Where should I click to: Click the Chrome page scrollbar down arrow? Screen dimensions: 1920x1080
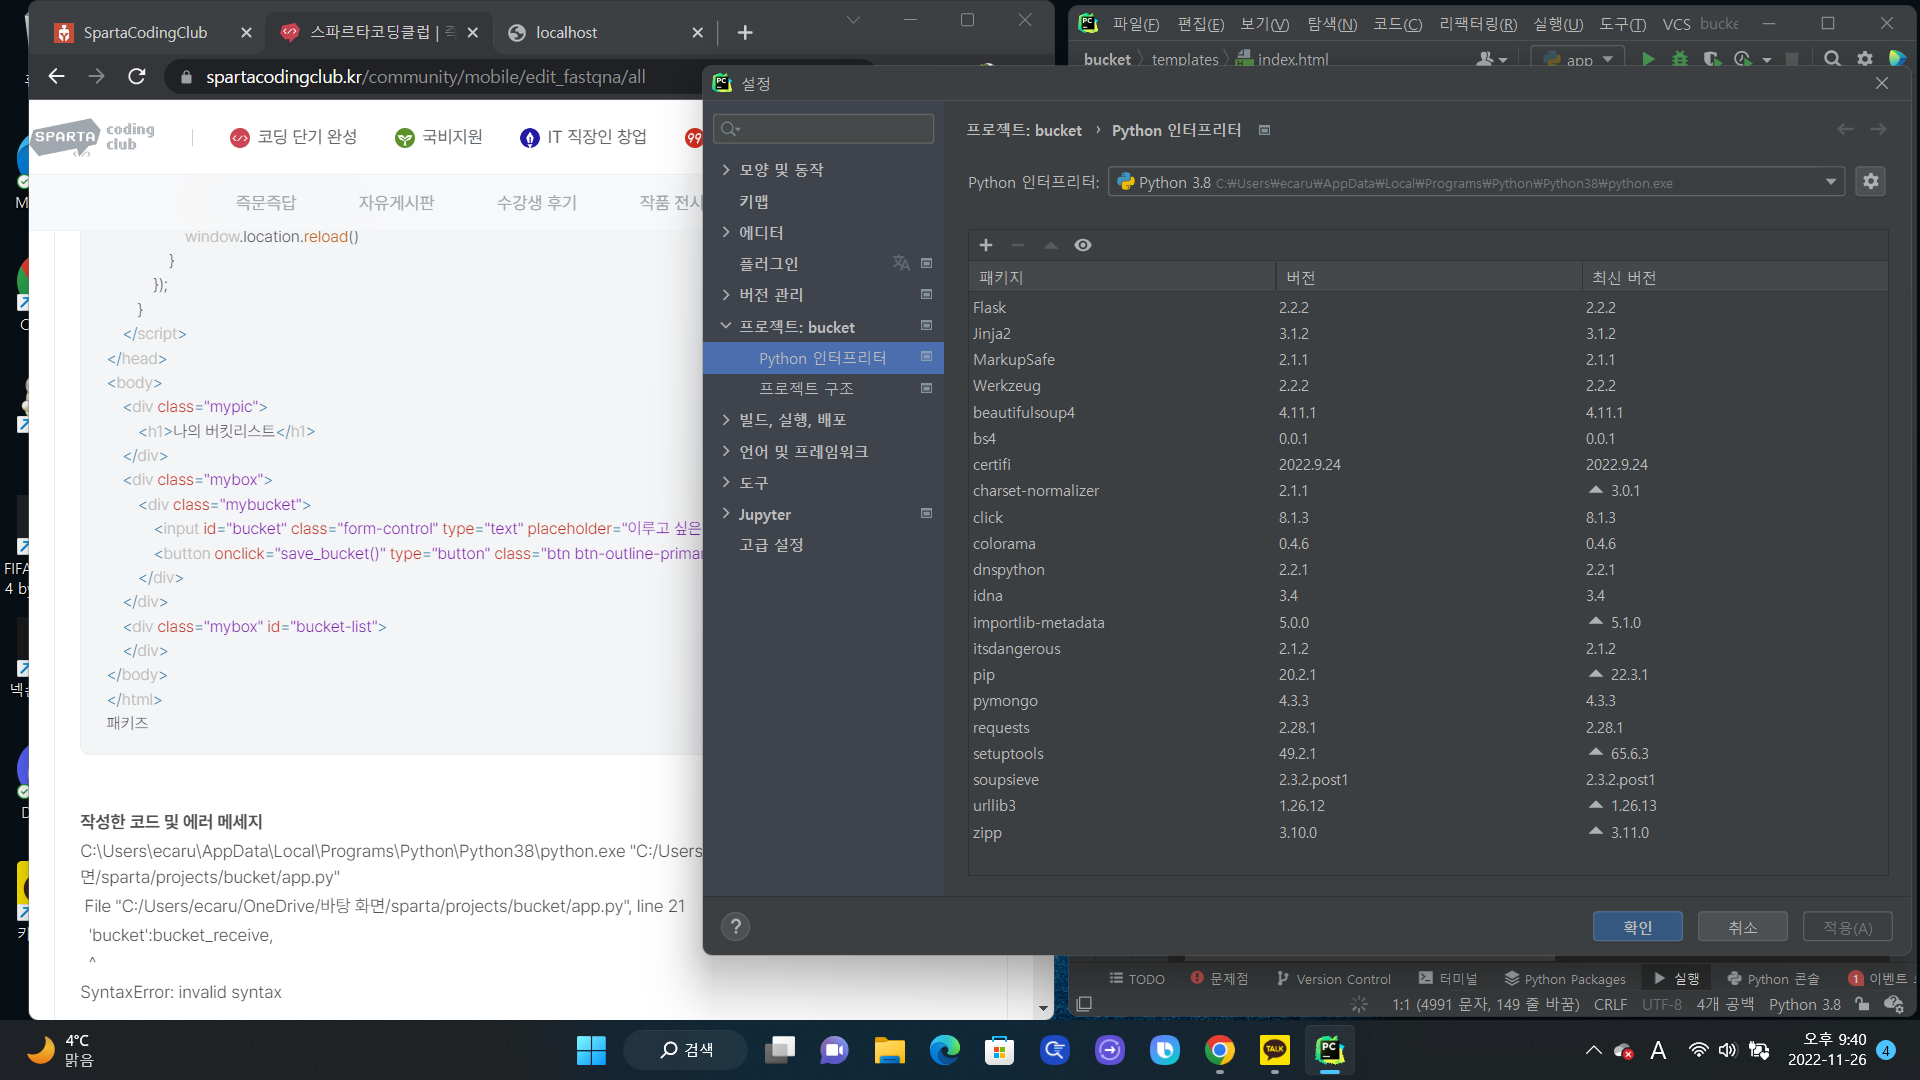(x=1043, y=1008)
